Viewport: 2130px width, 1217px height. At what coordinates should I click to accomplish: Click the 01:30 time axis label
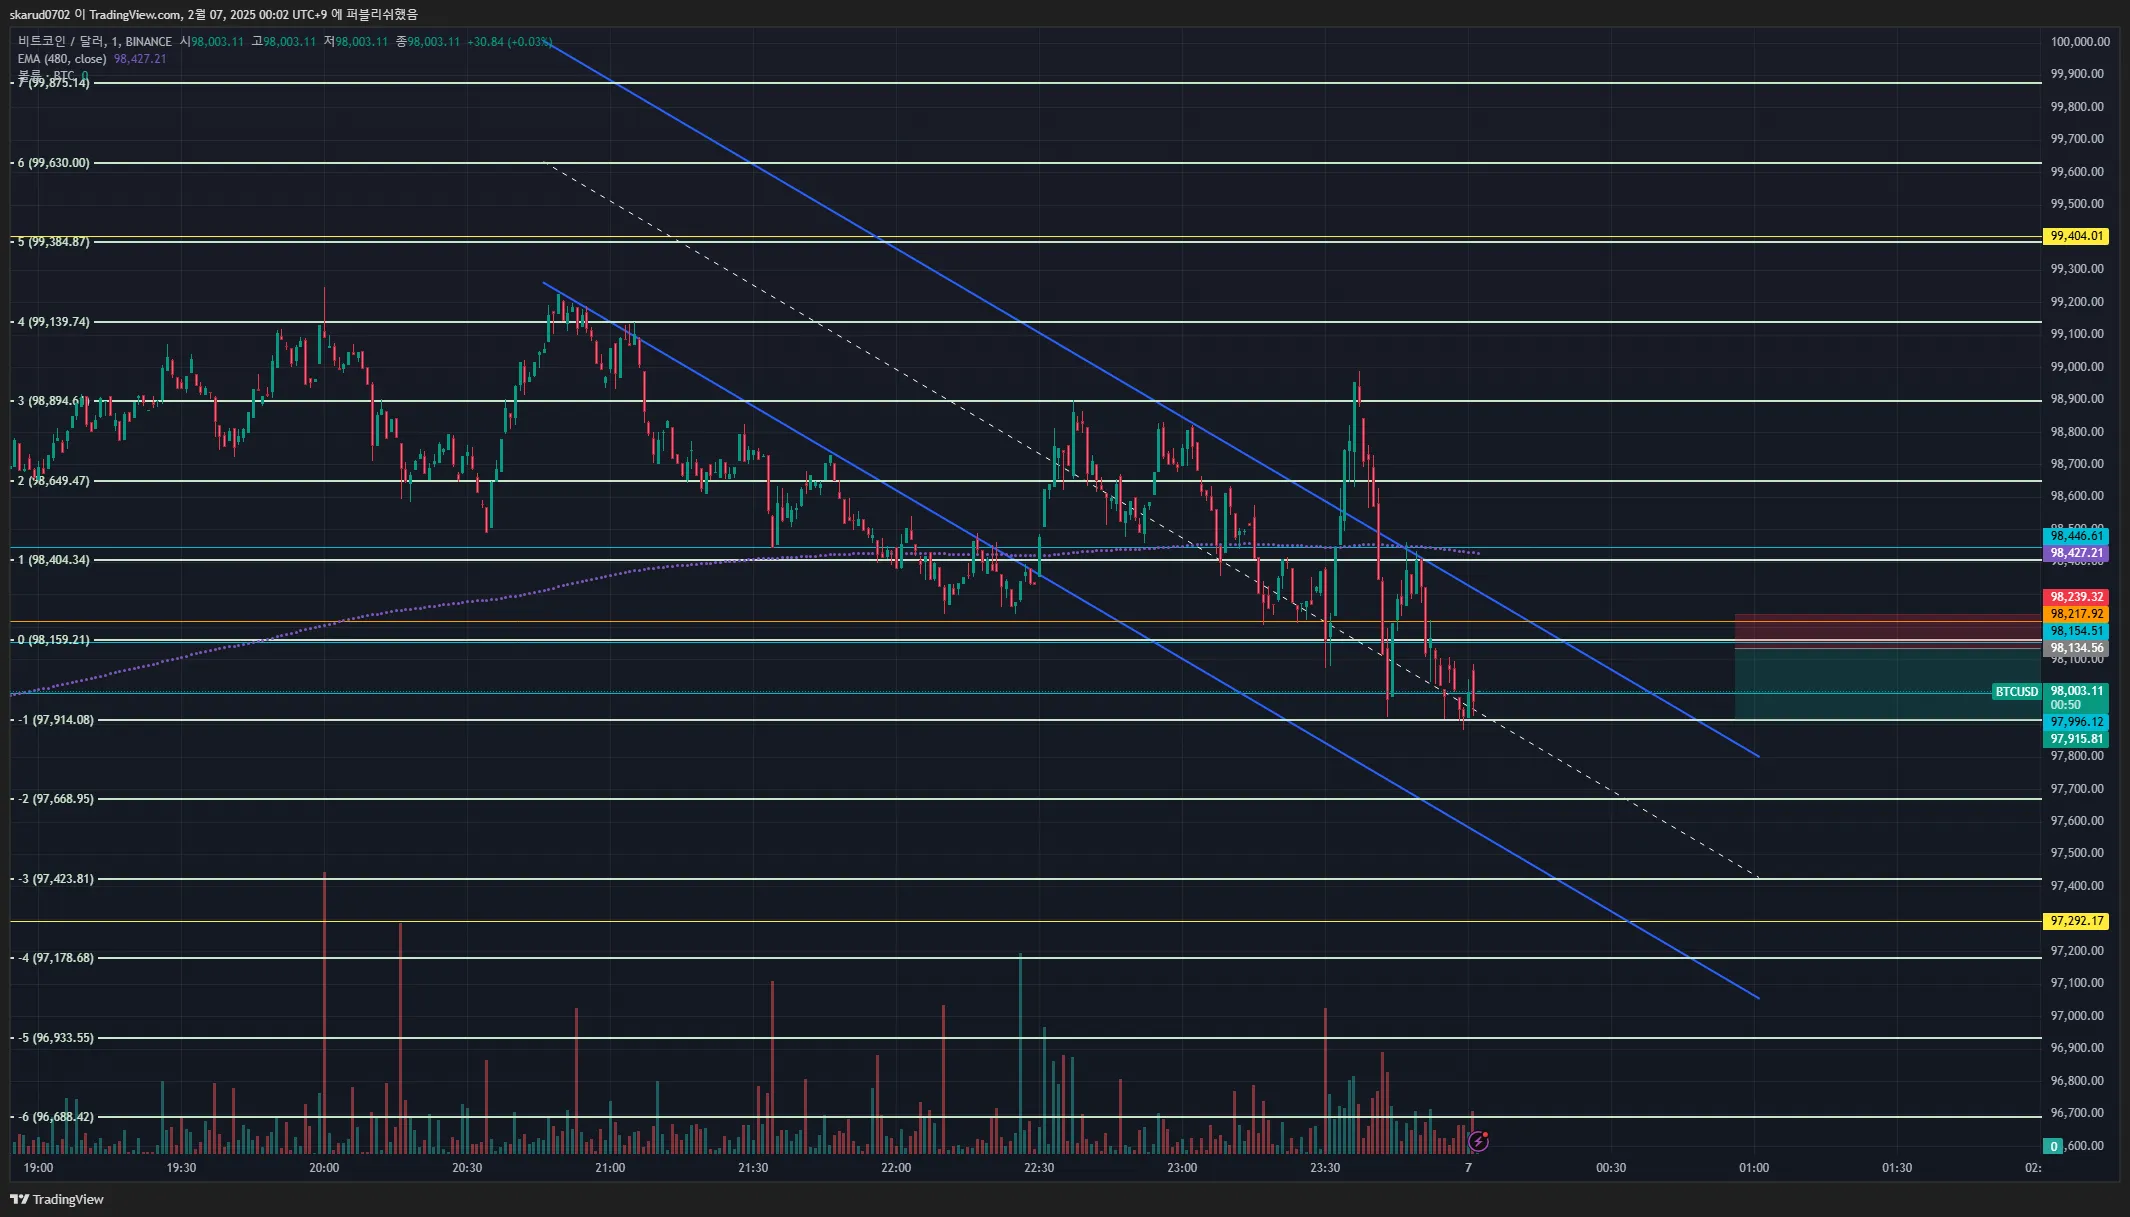[x=1897, y=1168]
